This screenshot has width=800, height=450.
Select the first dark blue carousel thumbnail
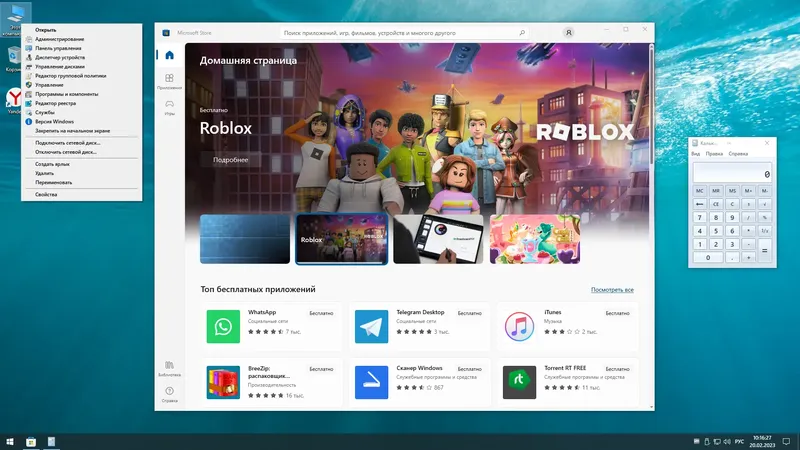pyautogui.click(x=245, y=239)
